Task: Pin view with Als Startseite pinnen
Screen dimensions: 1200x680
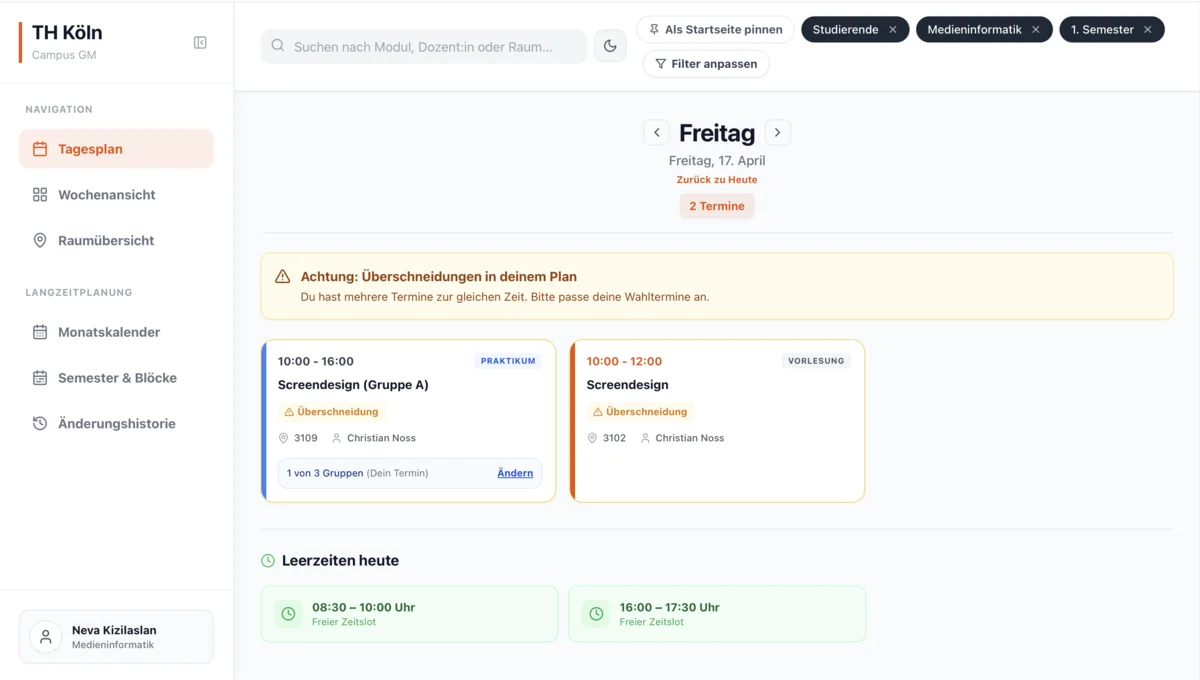Action: 715,30
